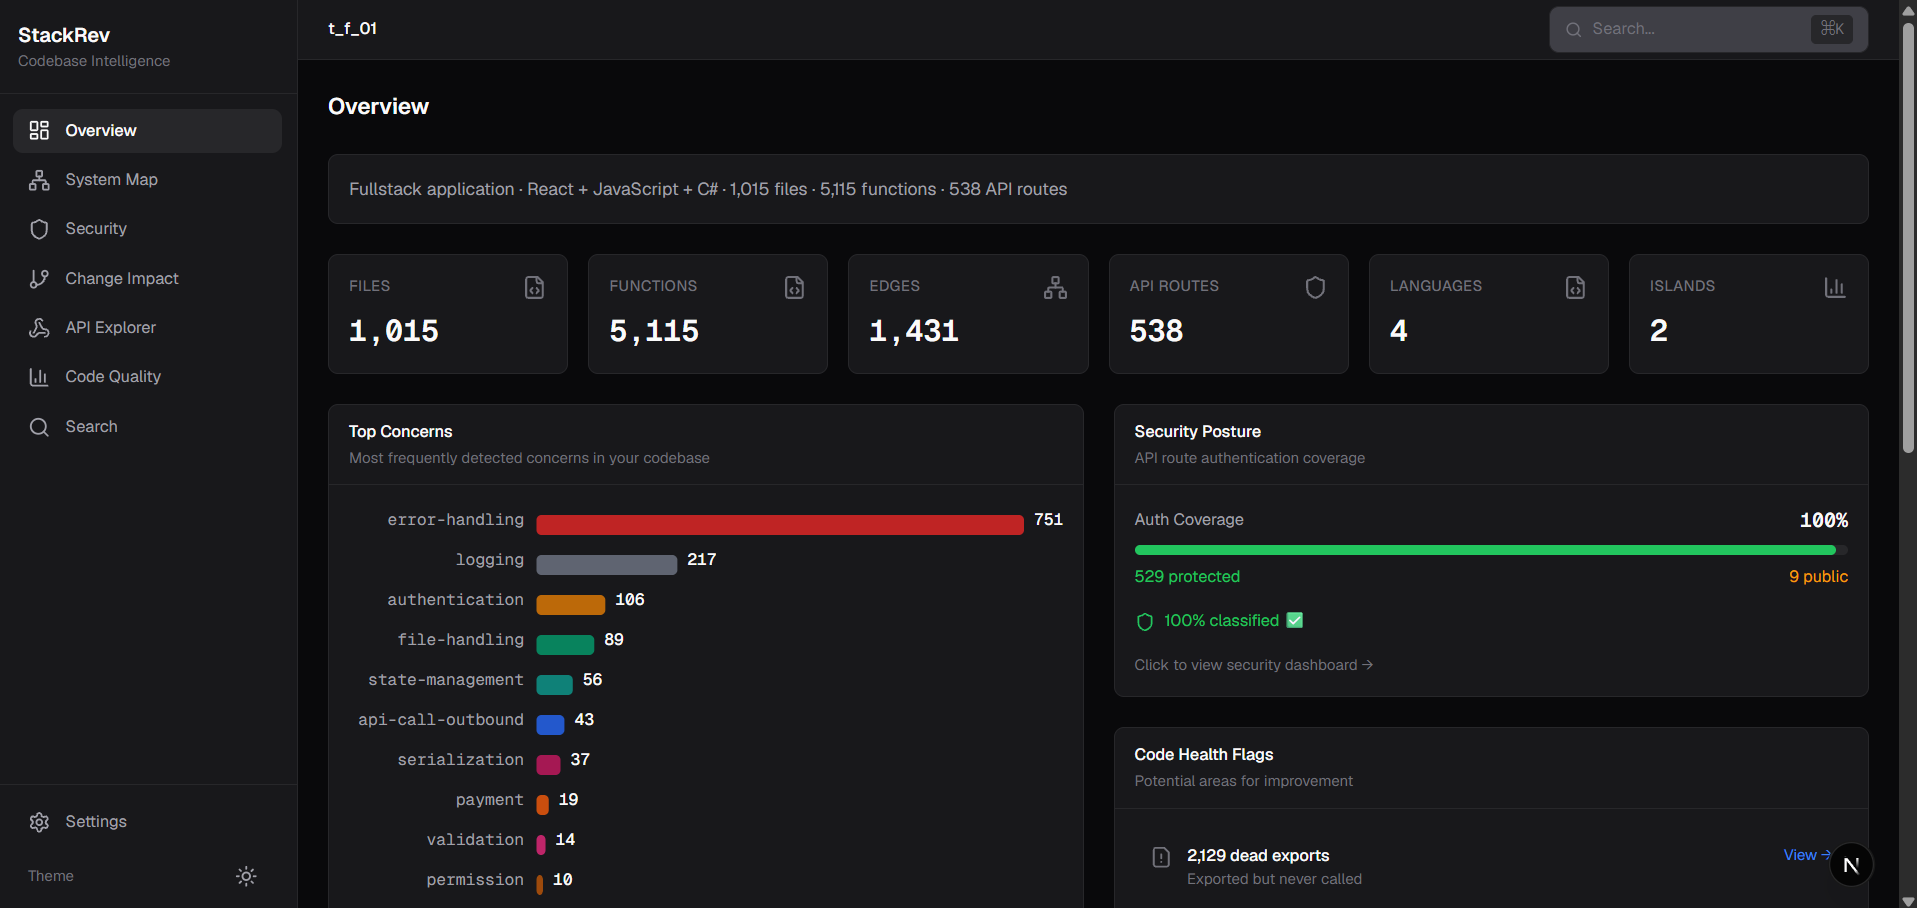Navigate to Change Impact
Screen dimensions: 1917x908
[x=147, y=279]
